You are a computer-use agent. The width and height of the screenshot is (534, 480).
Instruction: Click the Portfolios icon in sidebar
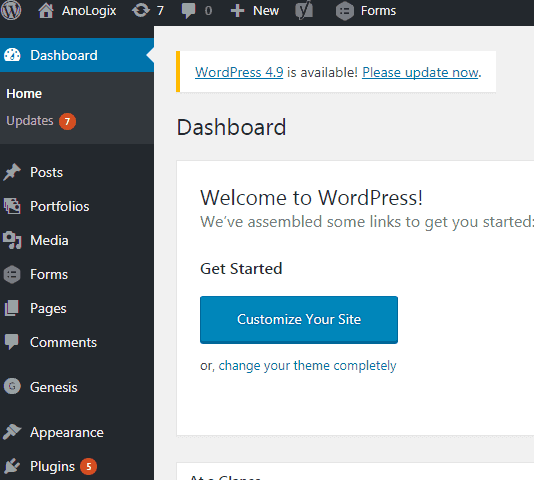pos(12,206)
